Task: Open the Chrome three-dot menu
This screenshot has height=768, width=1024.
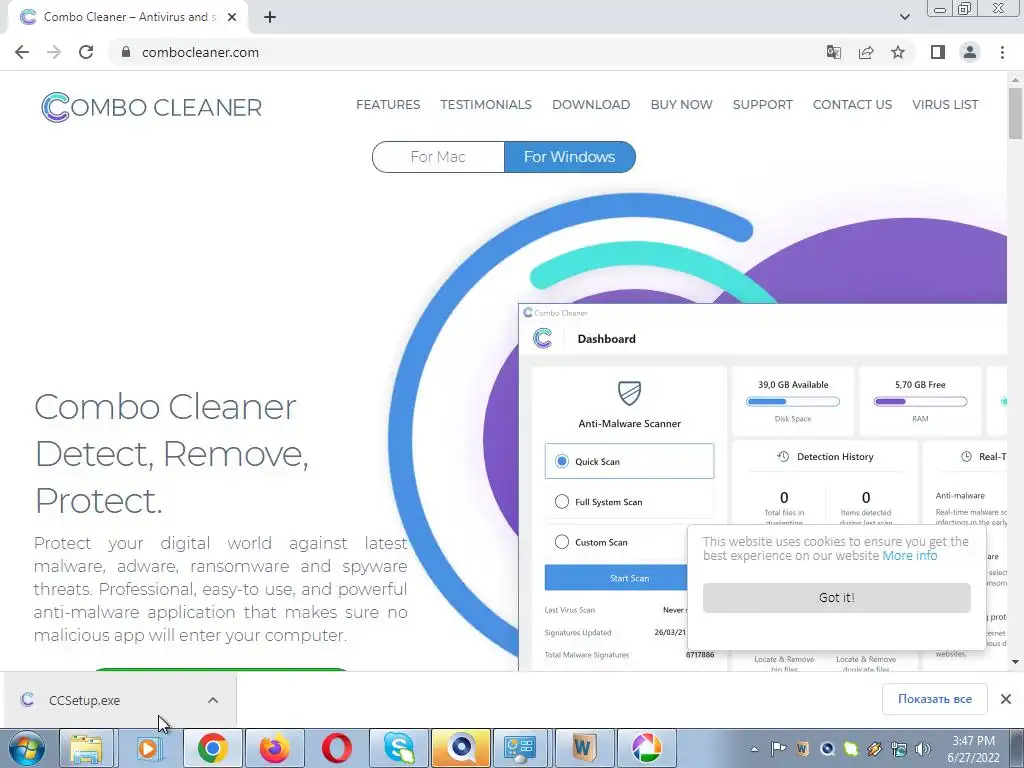Action: [x=1002, y=52]
